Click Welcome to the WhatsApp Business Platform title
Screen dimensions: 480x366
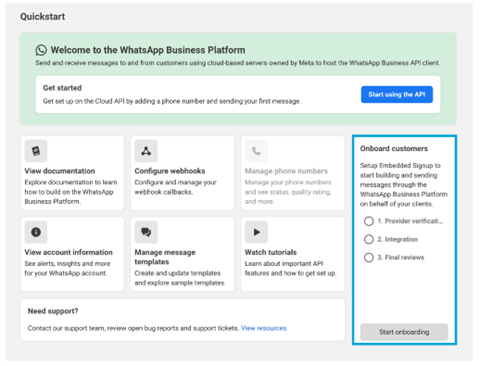[x=148, y=50]
